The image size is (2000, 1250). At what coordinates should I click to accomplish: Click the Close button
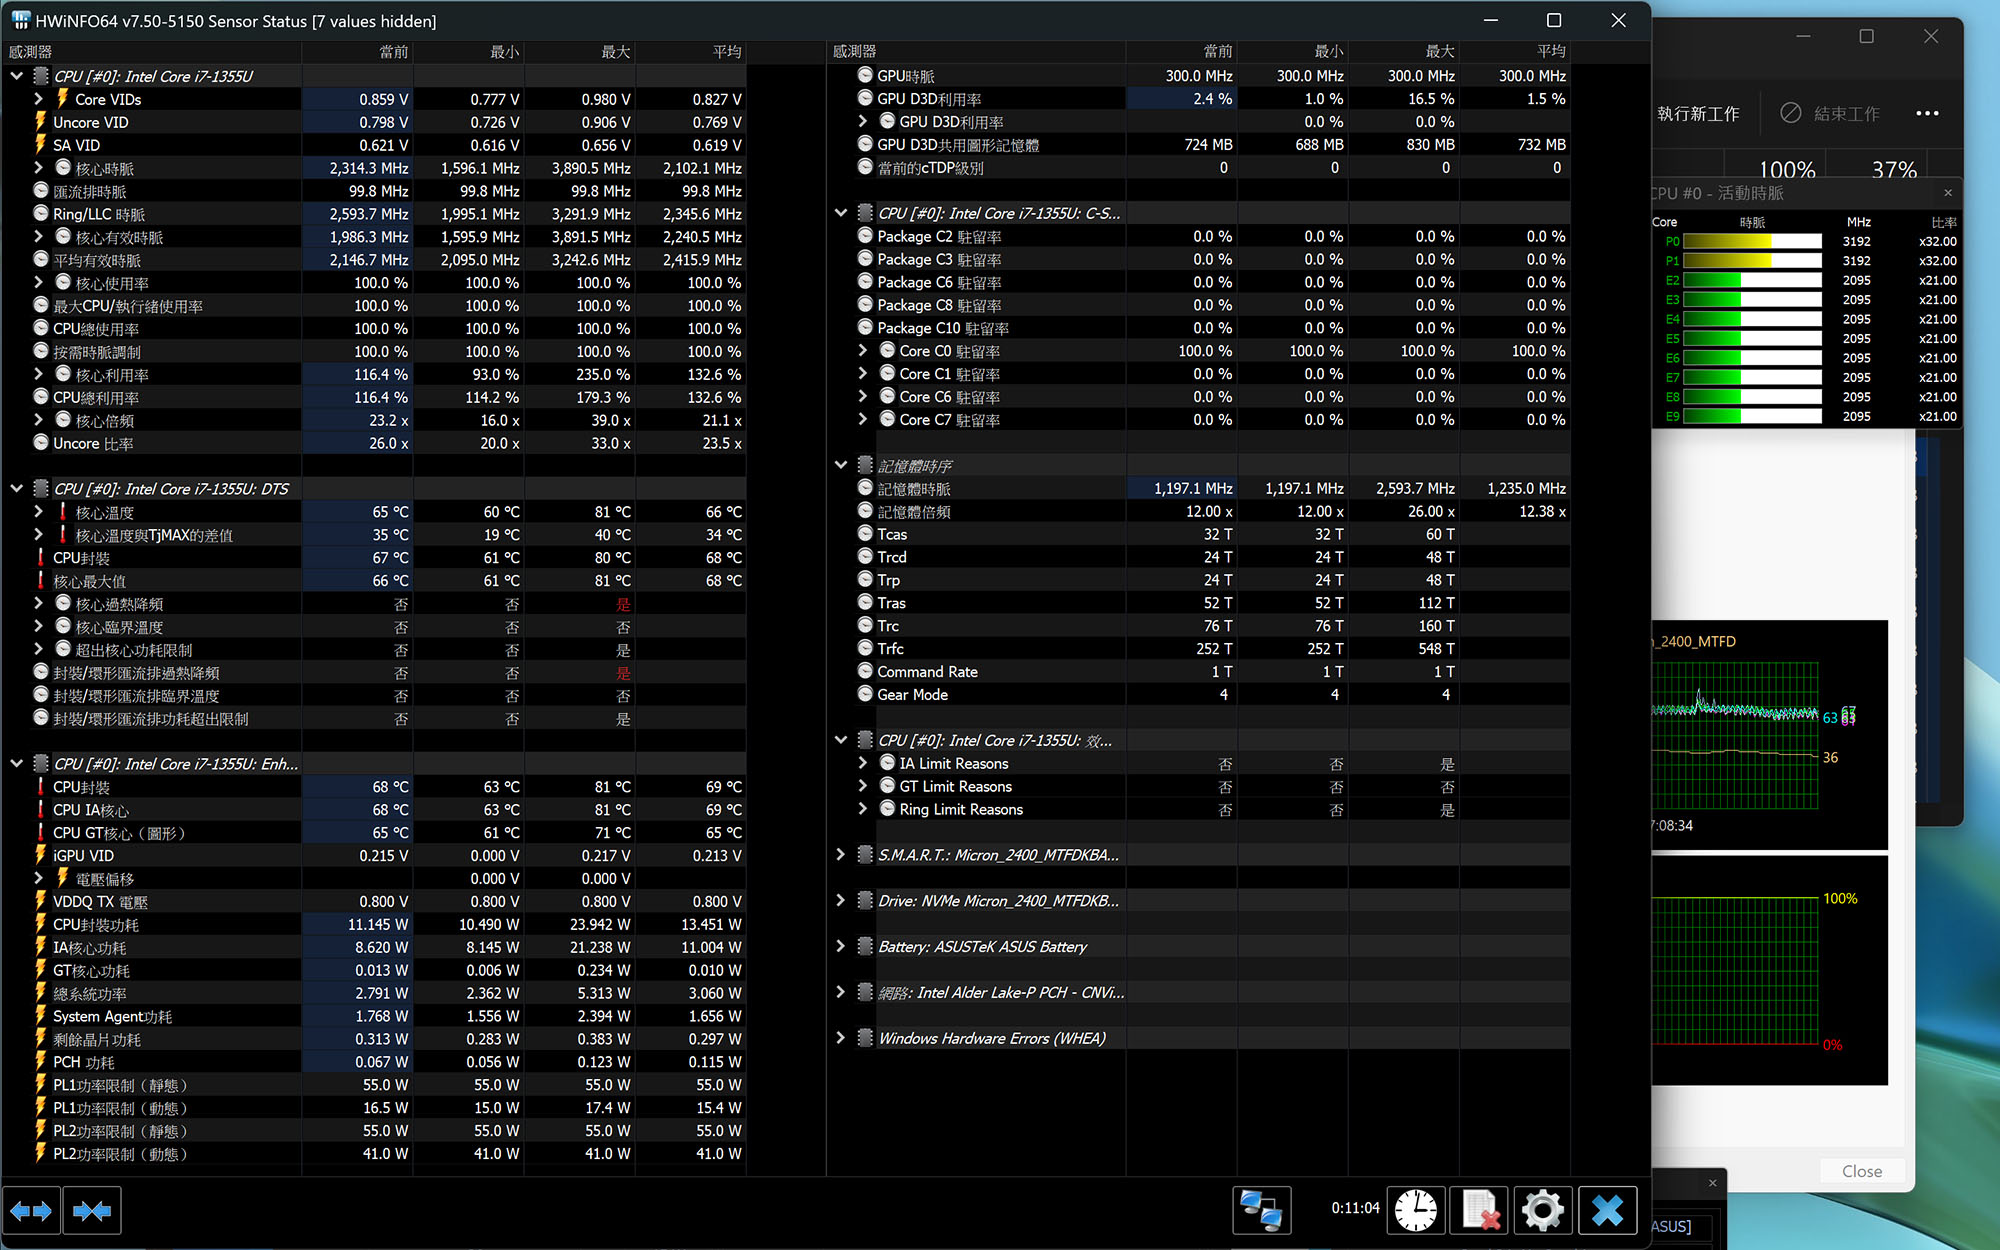[1861, 1171]
